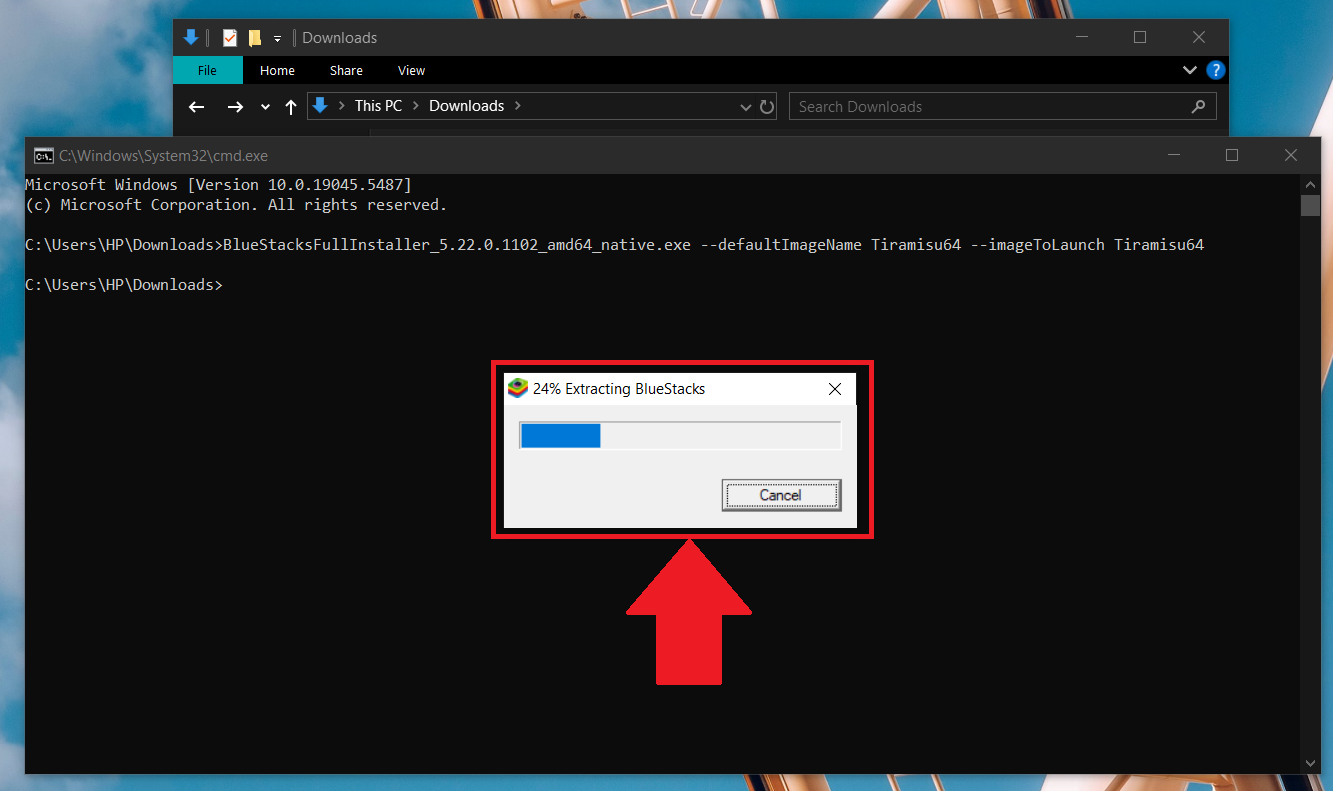Cancel the BlueStacks extraction
Screen dimensions: 1333x791
(x=781, y=494)
